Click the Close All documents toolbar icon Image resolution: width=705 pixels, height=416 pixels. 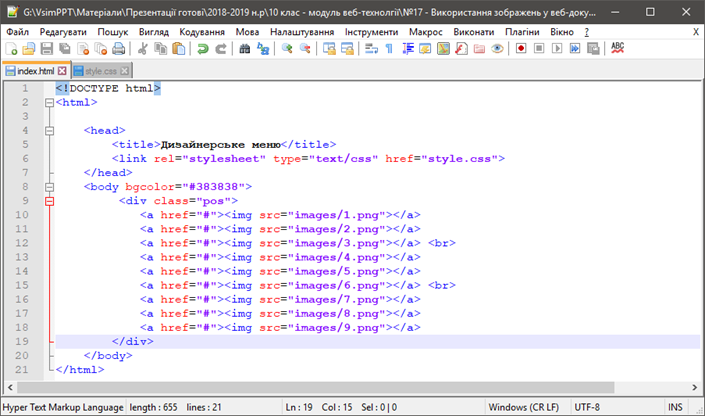click(x=101, y=49)
